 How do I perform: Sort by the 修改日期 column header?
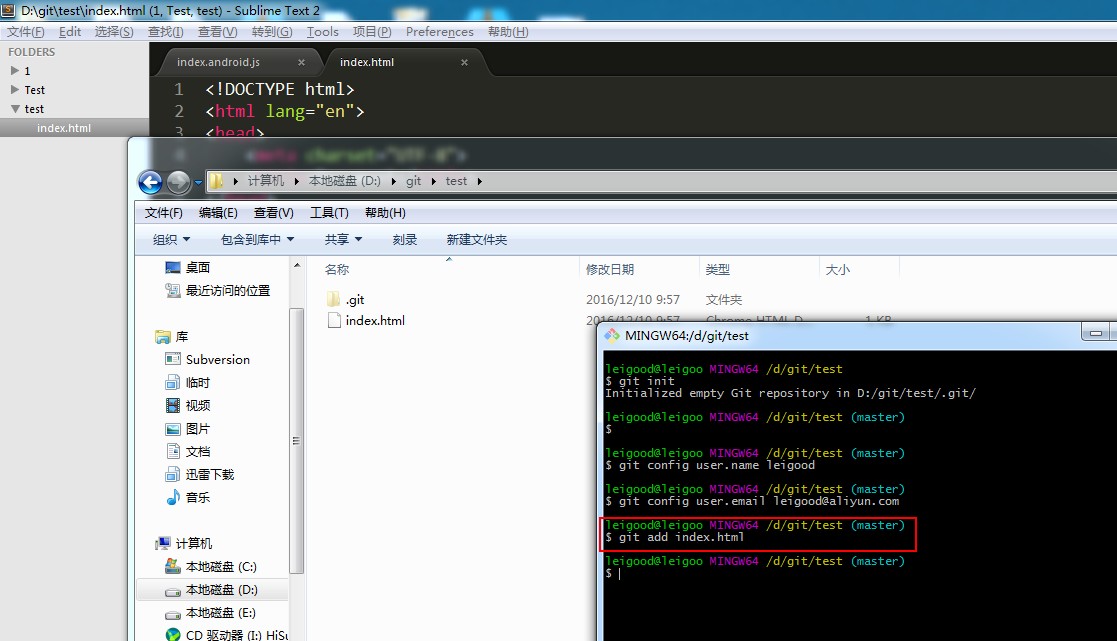[610, 269]
